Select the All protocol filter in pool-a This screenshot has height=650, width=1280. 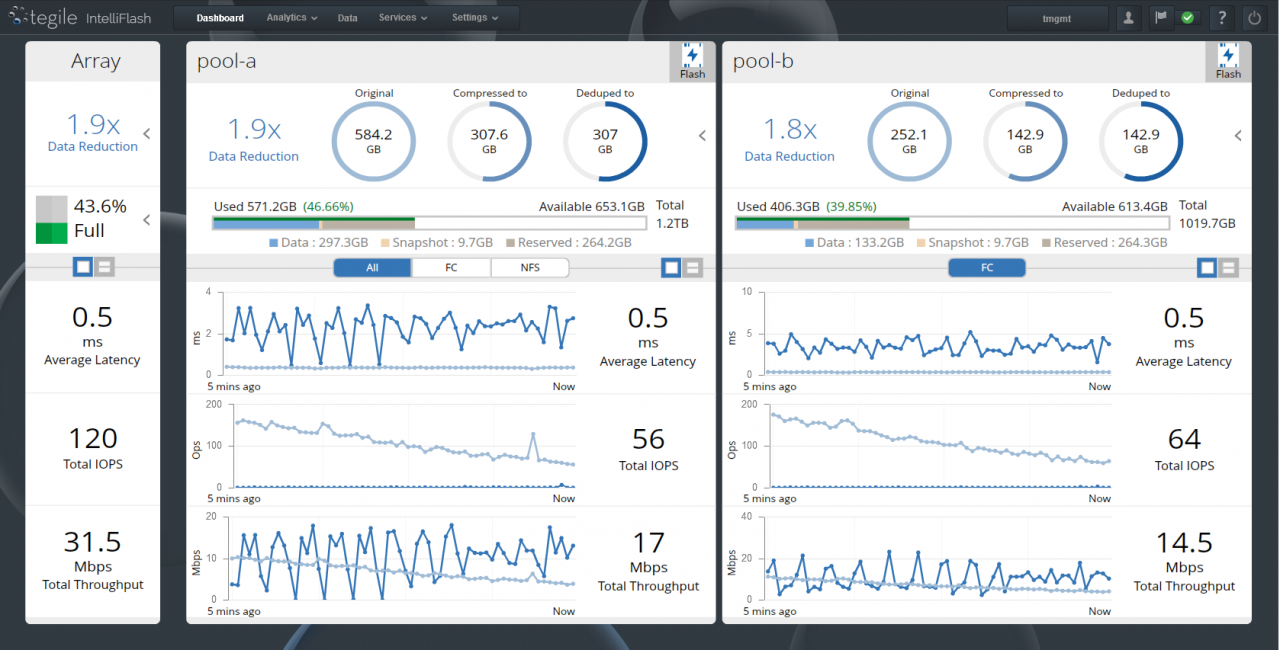[x=372, y=268]
